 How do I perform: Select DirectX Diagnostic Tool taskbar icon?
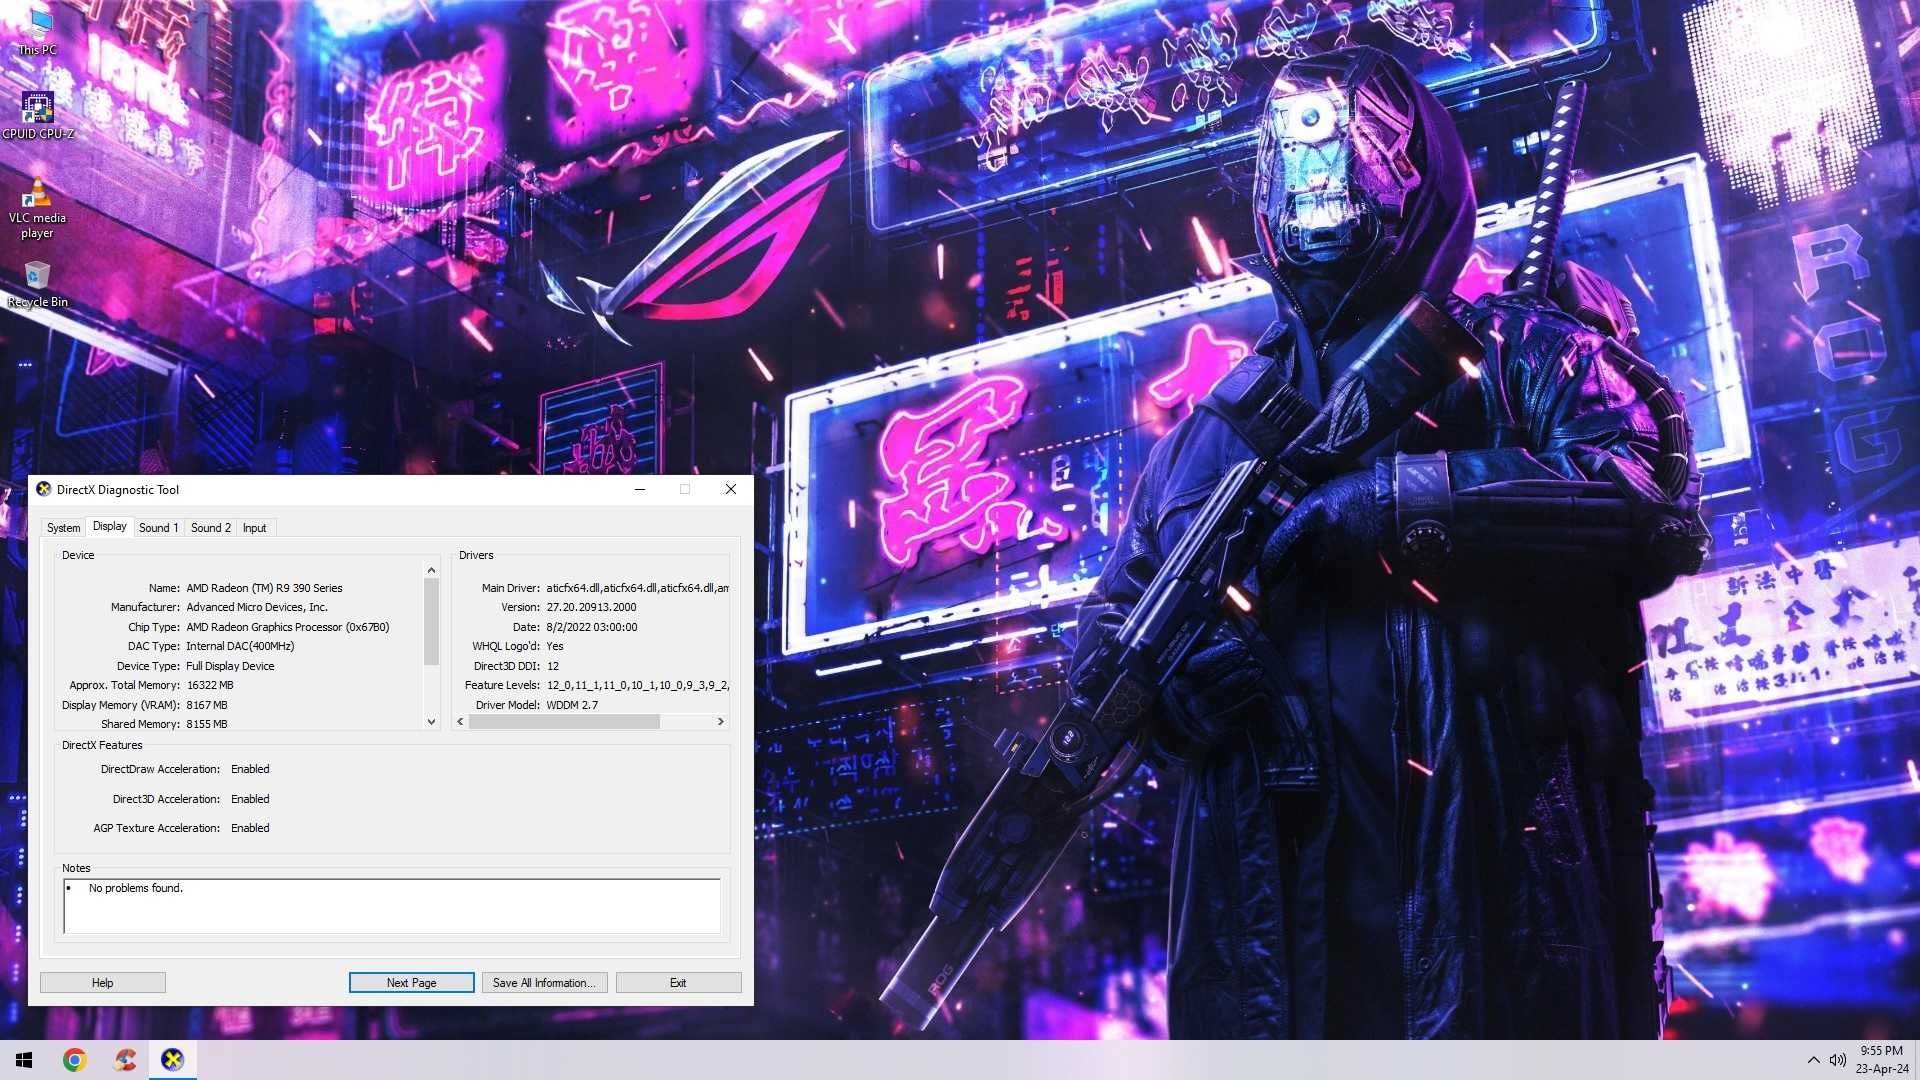(x=173, y=1060)
